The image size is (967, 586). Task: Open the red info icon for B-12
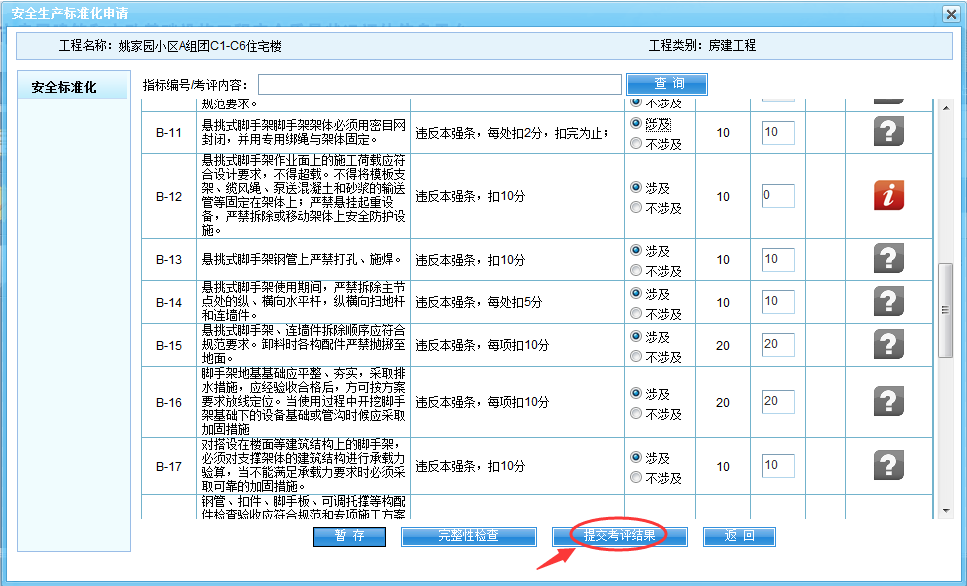coord(888,195)
